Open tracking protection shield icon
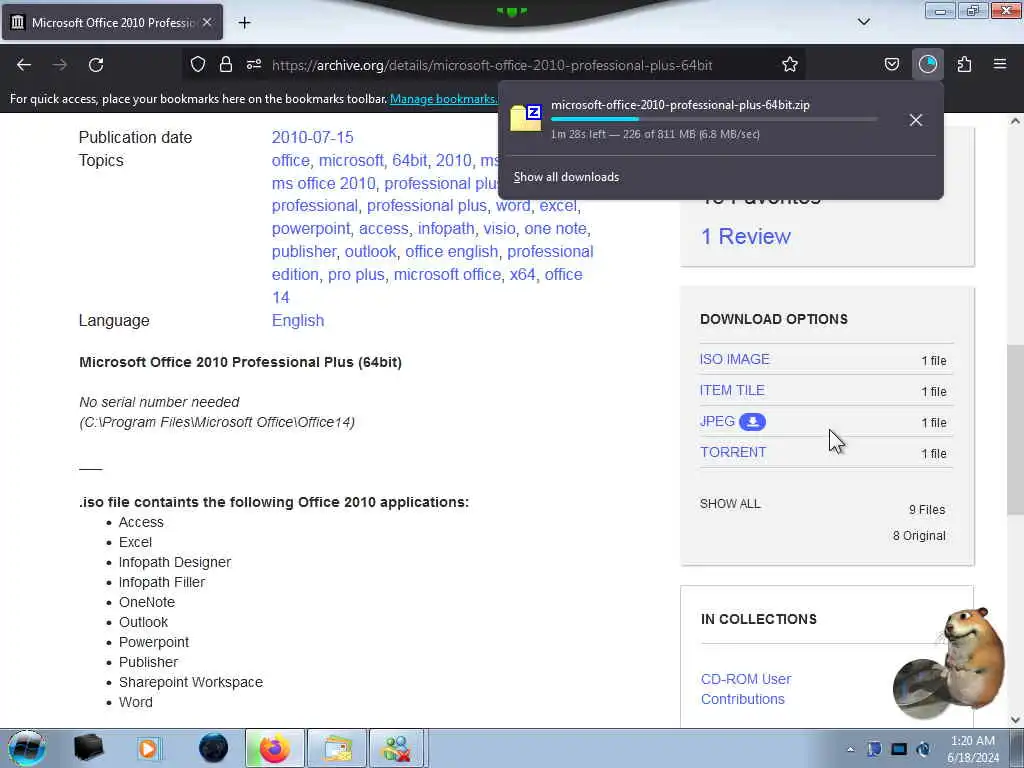 click(198, 64)
